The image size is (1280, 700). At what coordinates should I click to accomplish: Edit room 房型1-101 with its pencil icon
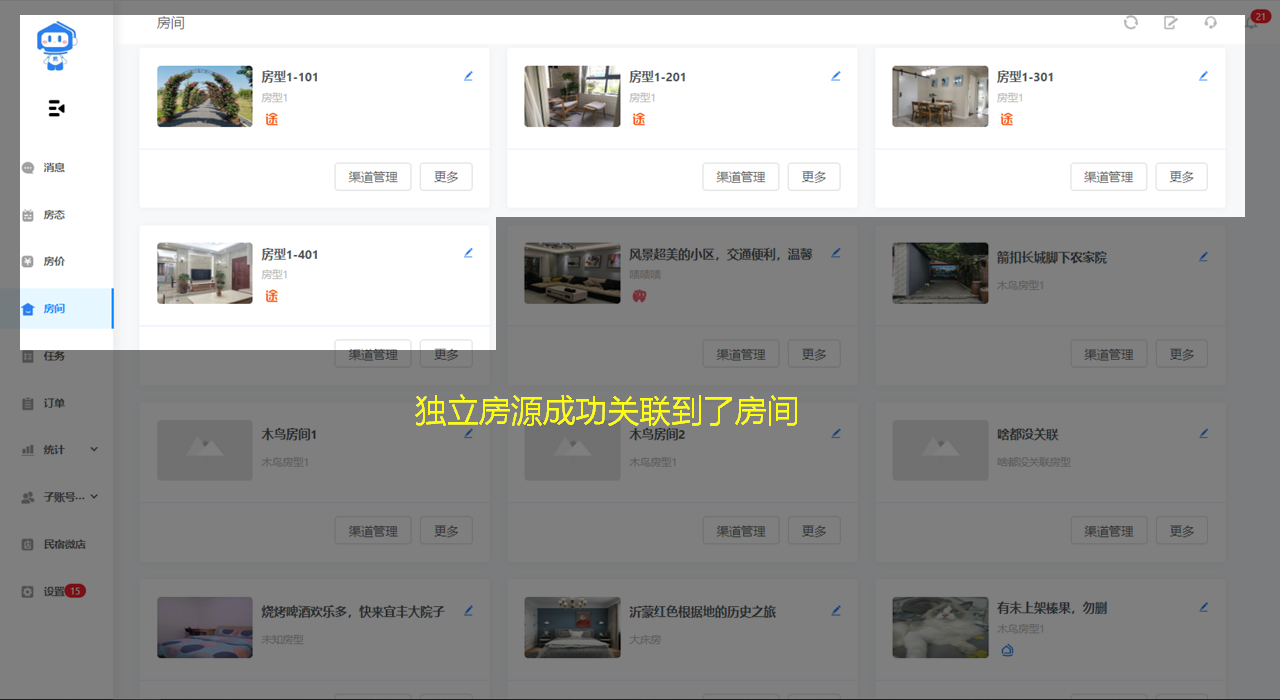(468, 76)
